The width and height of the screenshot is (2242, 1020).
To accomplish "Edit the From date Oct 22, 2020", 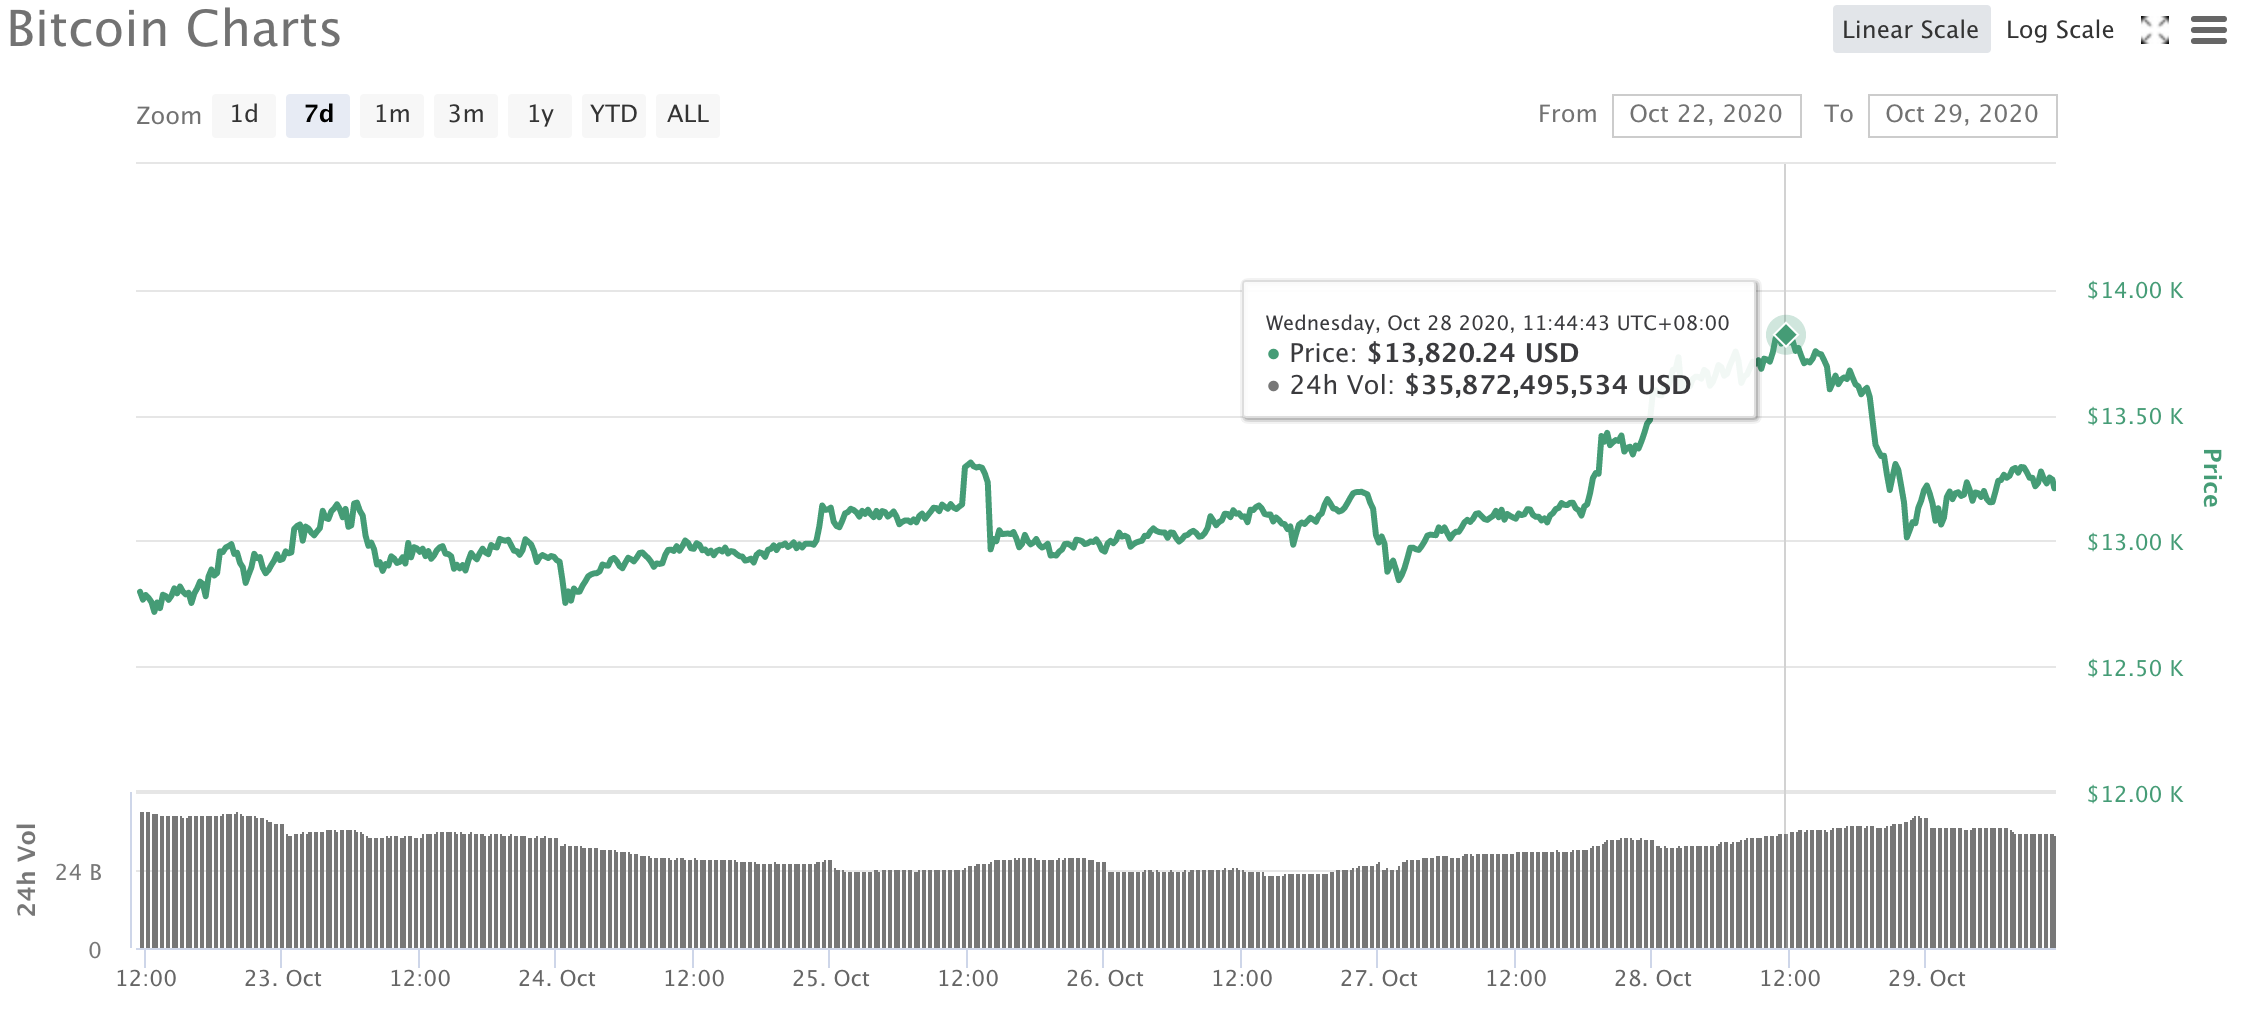I will point(1706,115).
